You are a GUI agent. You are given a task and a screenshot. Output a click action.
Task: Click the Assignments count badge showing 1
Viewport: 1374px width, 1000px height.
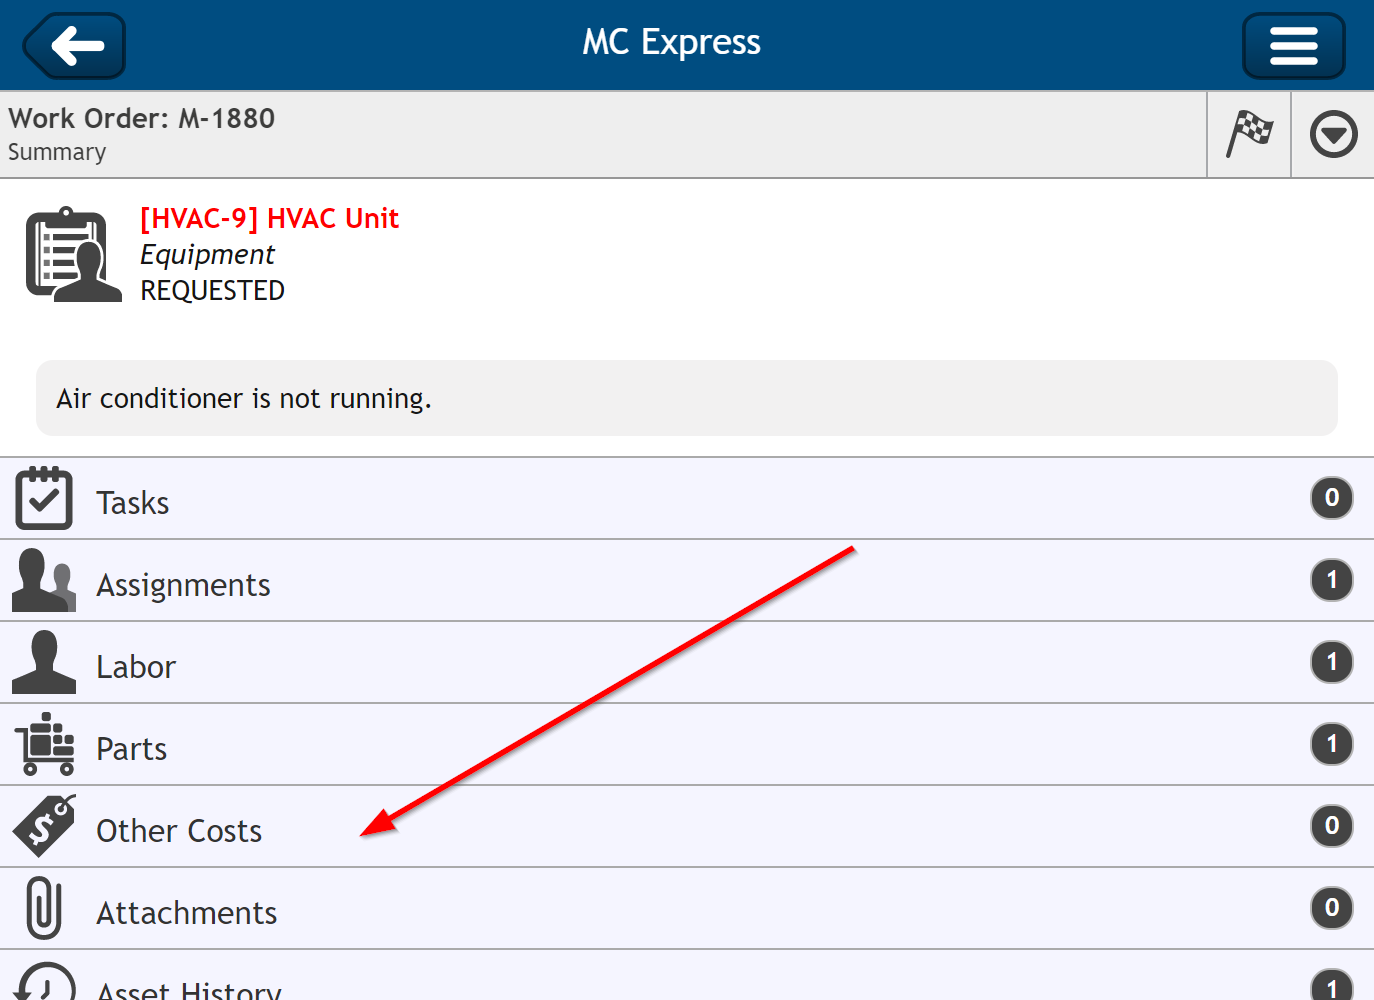click(x=1331, y=580)
